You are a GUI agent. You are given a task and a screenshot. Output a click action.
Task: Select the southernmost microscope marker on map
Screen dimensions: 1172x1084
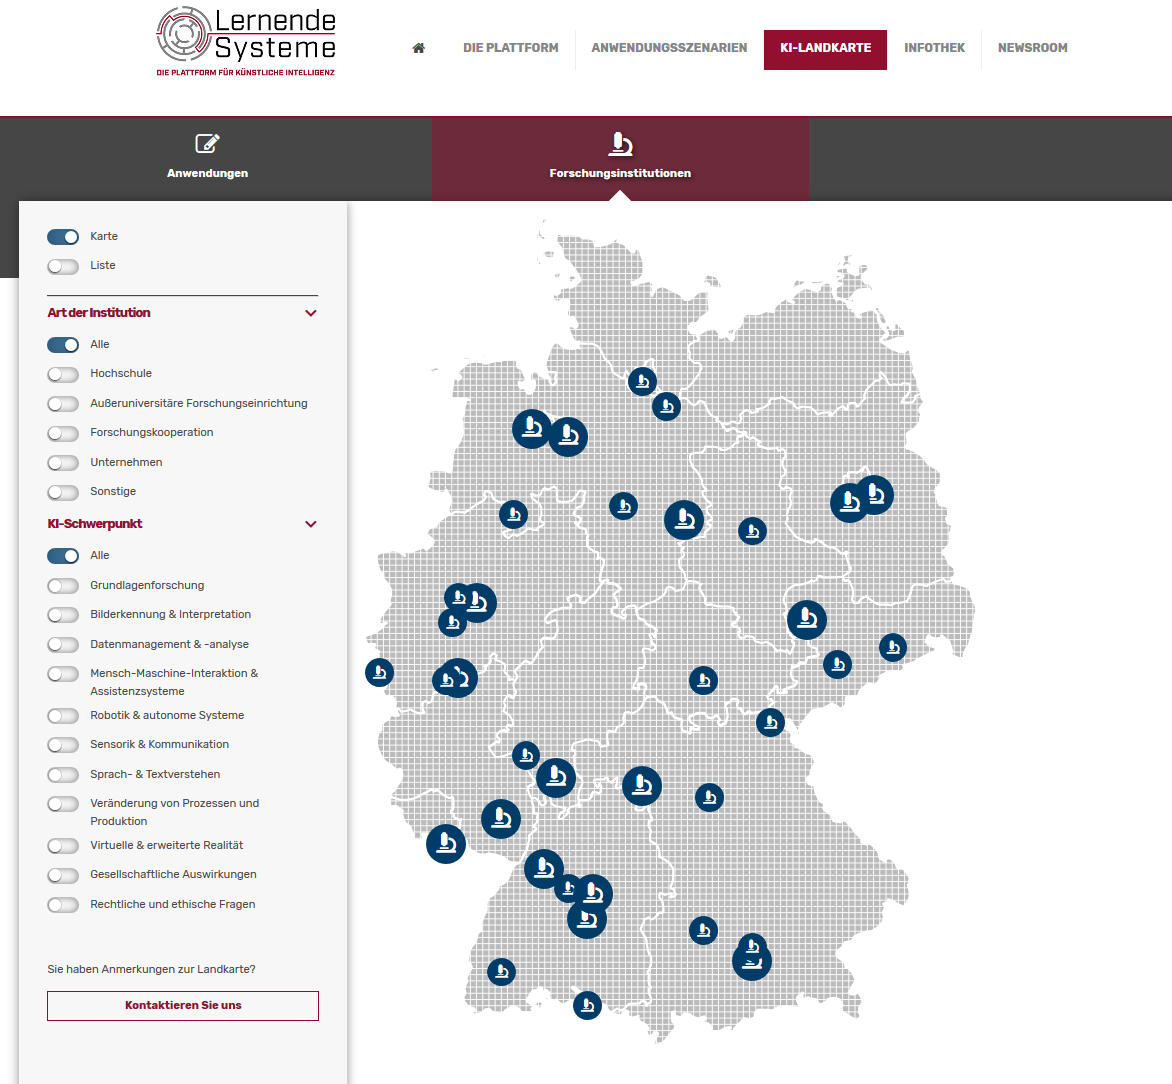[x=587, y=1005]
